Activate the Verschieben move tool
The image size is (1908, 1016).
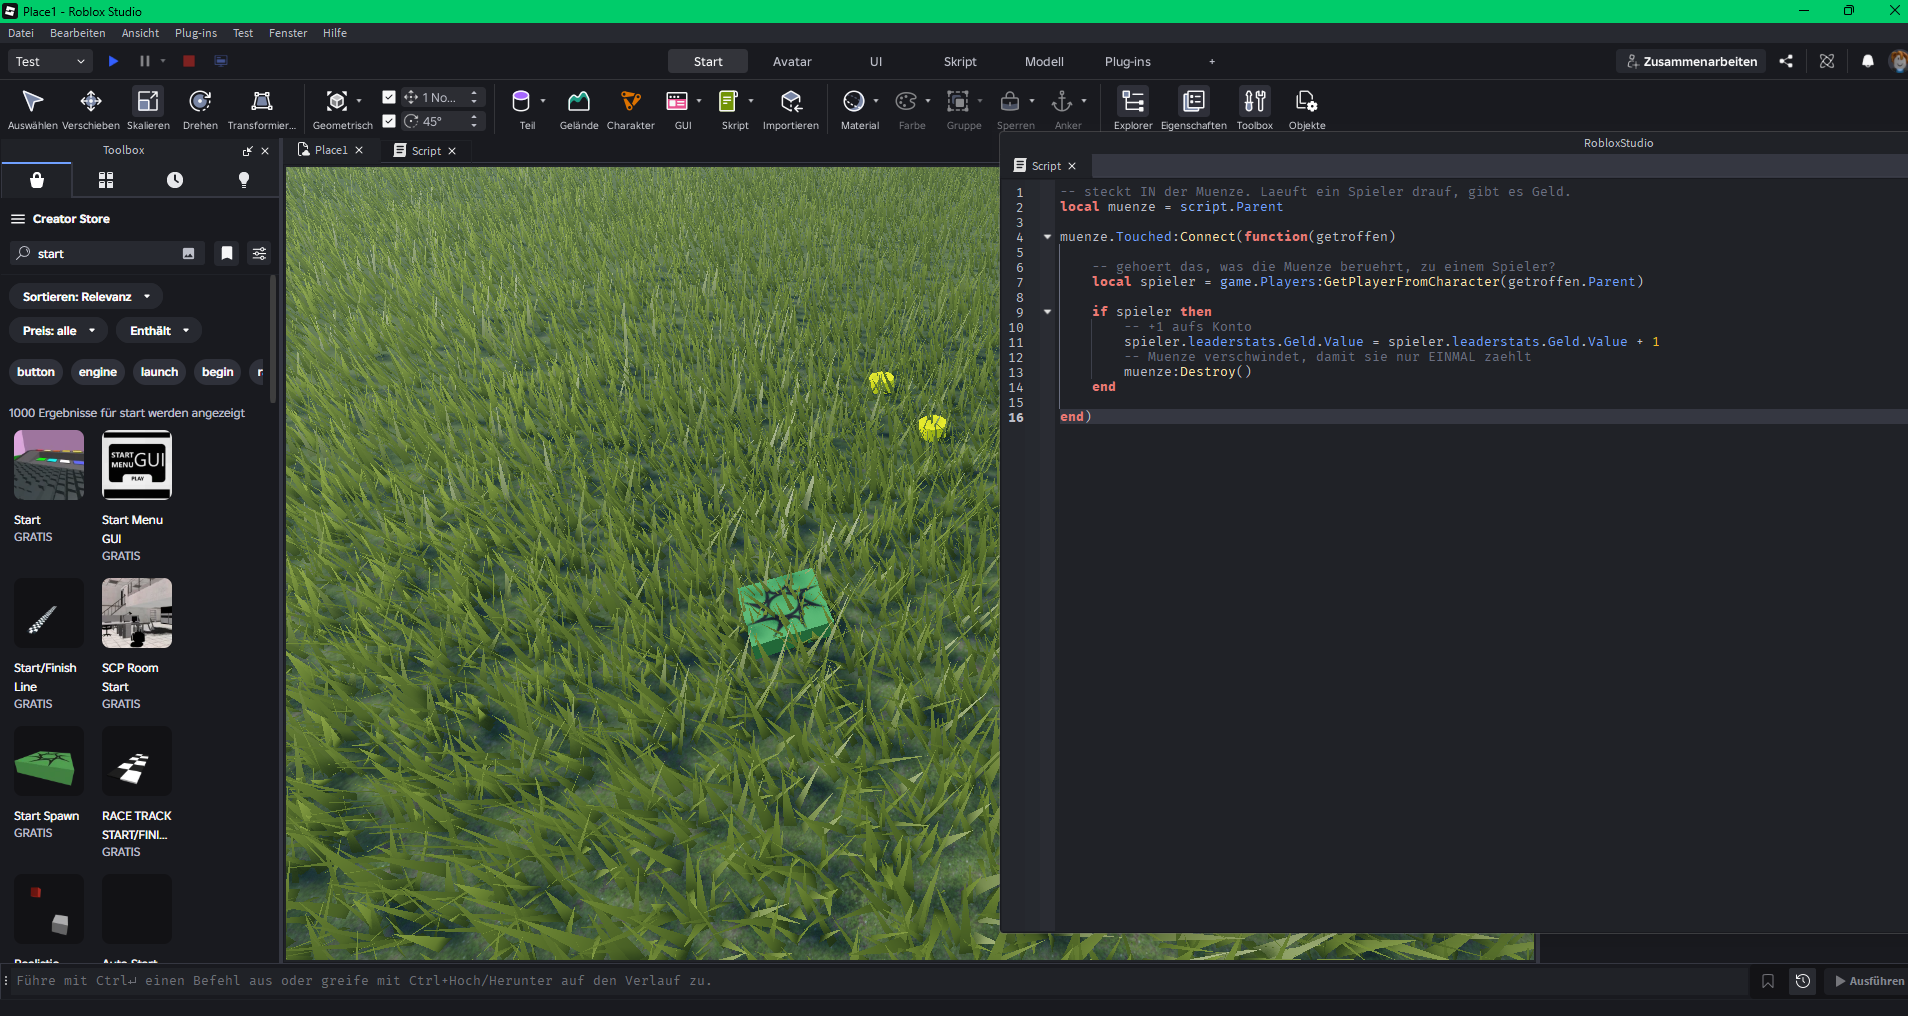pos(91,108)
